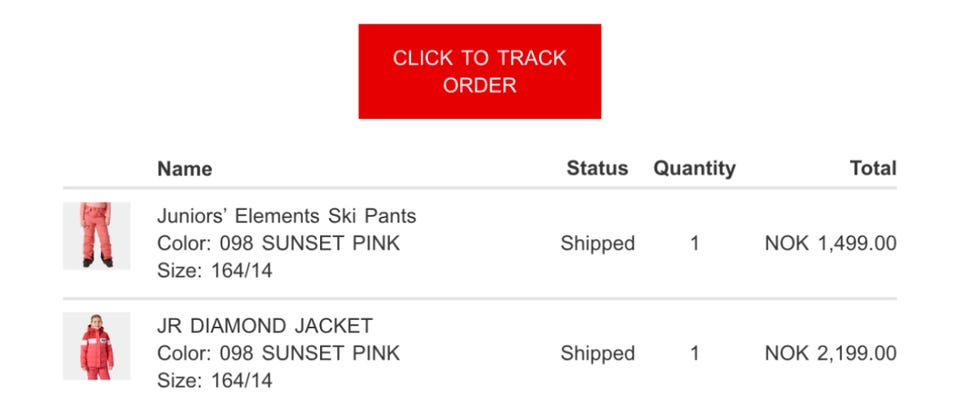Open the JR DIAMOND JACKET item
The height and width of the screenshot is (404, 960).
(265, 326)
